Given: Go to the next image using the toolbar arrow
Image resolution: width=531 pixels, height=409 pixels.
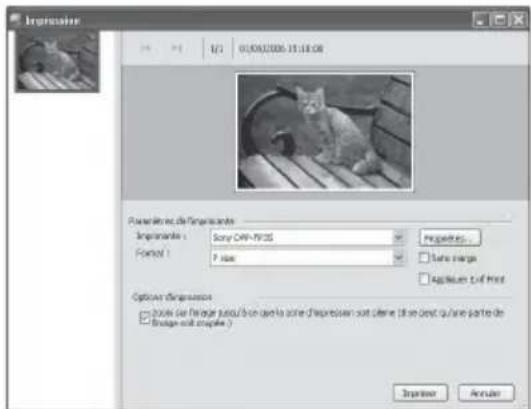Looking at the screenshot, I should pos(176,48).
